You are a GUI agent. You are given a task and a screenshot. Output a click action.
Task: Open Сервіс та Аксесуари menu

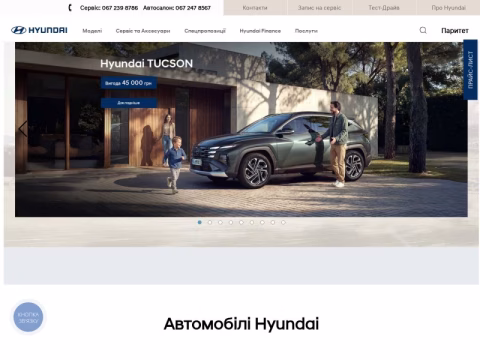tap(143, 31)
